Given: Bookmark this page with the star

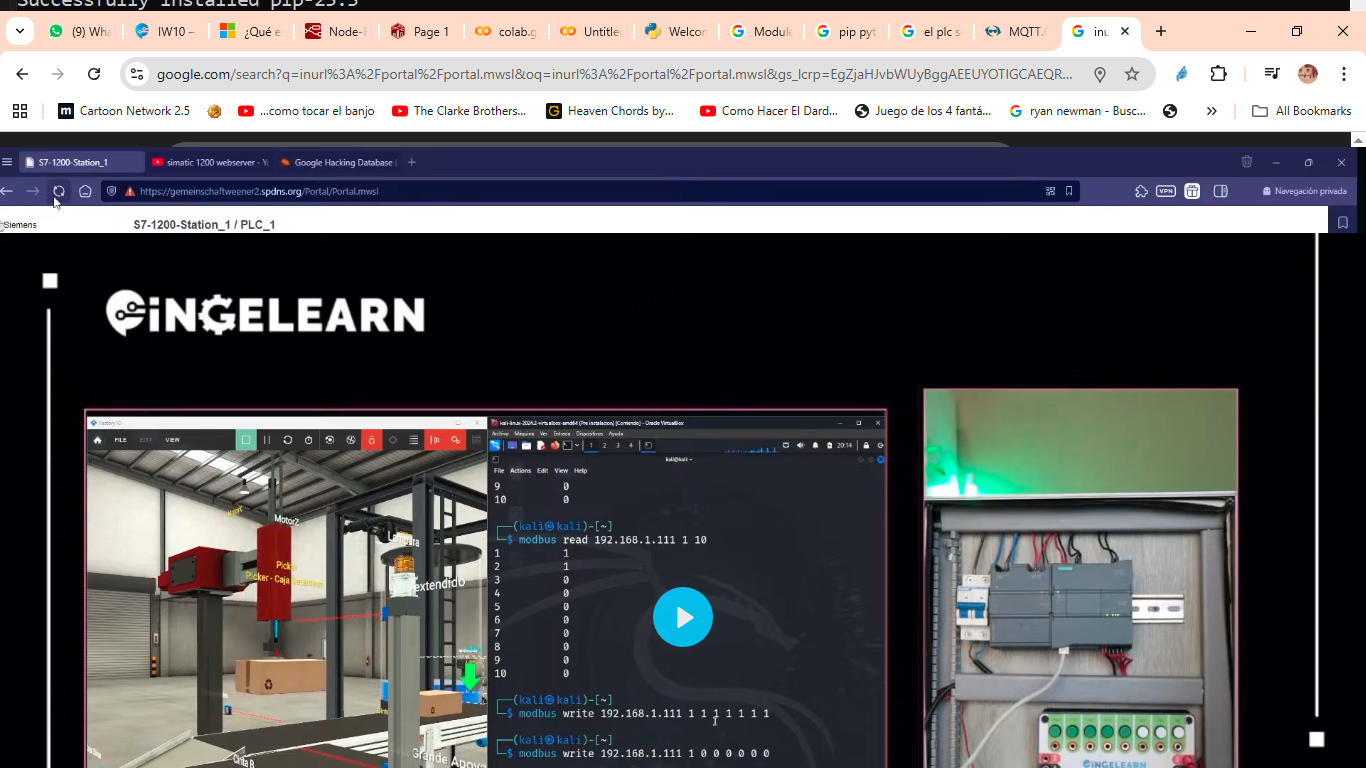Looking at the screenshot, I should click(1132, 74).
